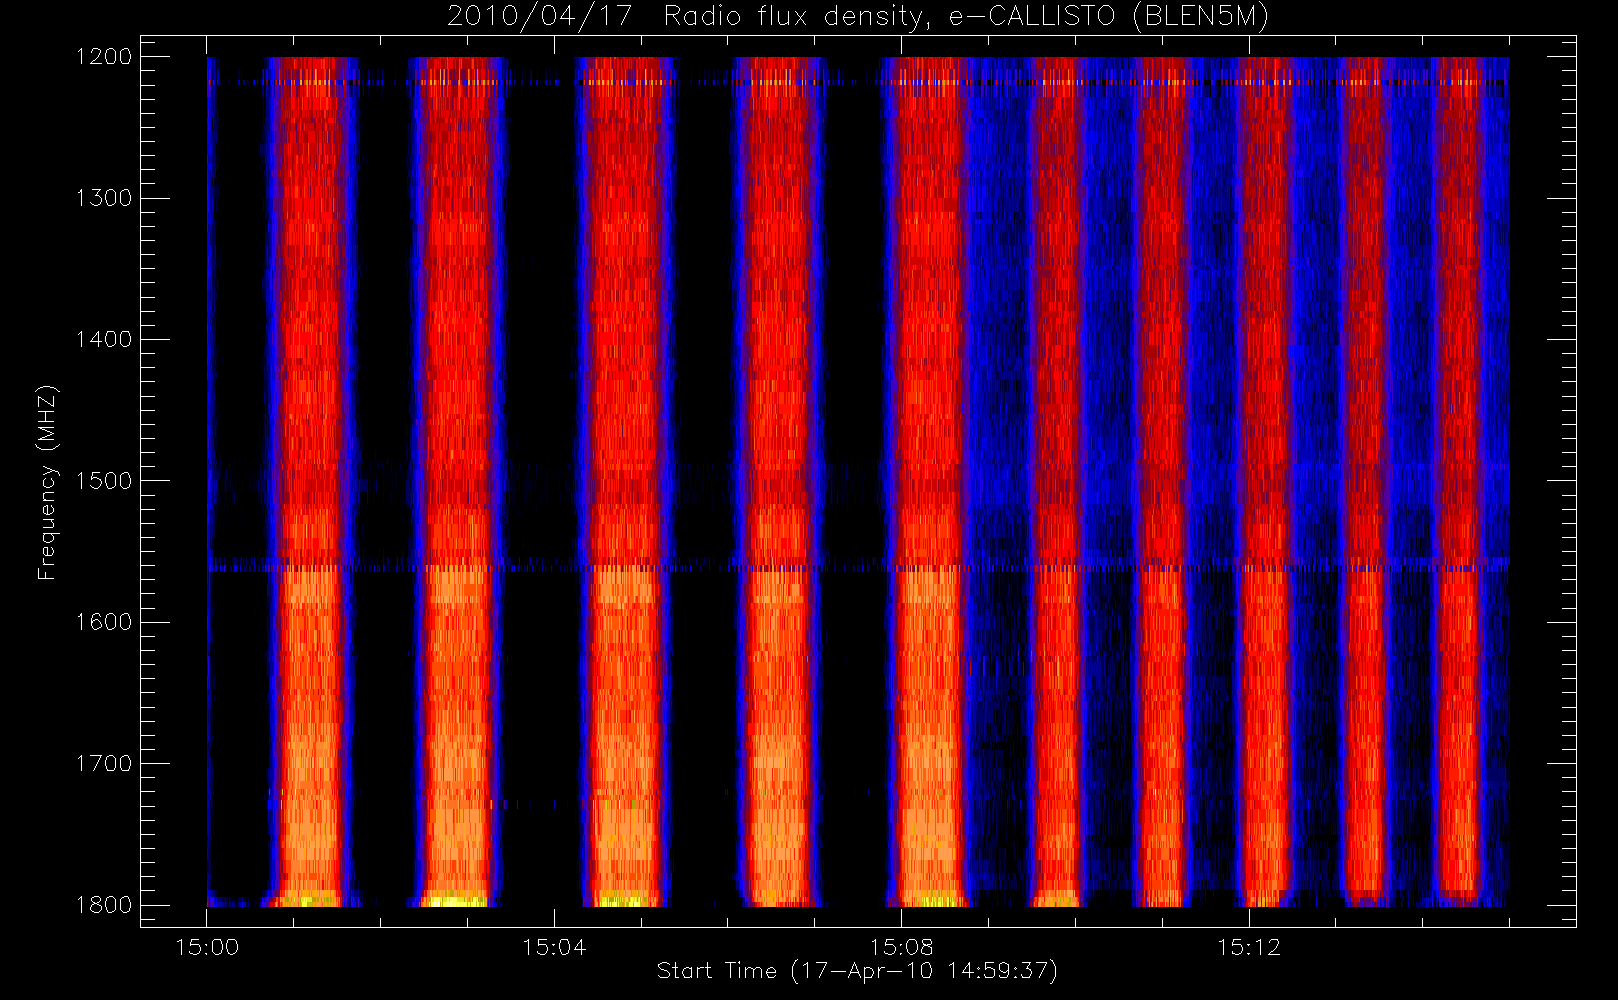Image resolution: width=1618 pixels, height=1000 pixels.
Task: Click the plot title "Radio flux density, e-CALLISTO (BLEN5M)"
Action: pos(966,17)
